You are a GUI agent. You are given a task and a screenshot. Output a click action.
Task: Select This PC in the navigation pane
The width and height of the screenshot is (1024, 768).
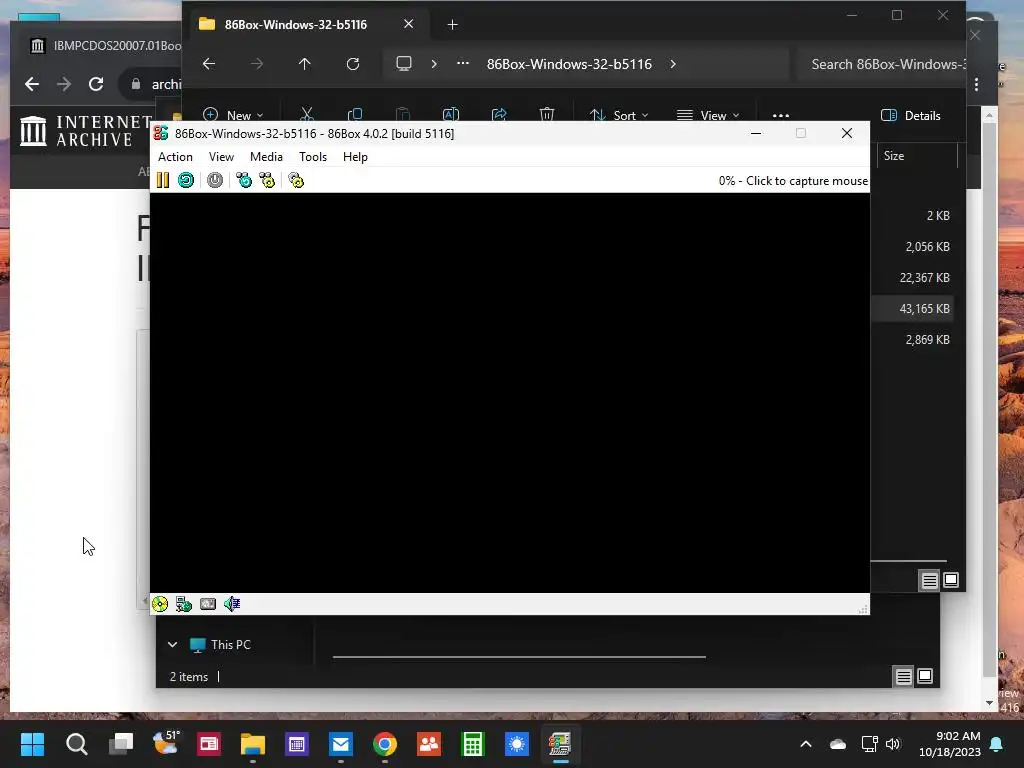(230, 645)
